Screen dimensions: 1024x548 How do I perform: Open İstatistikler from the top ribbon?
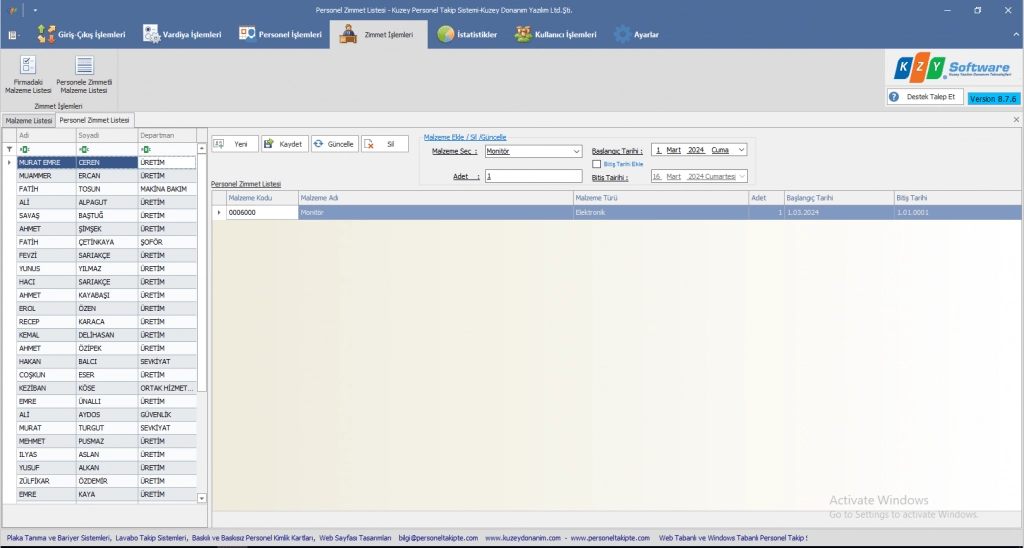click(x=467, y=34)
